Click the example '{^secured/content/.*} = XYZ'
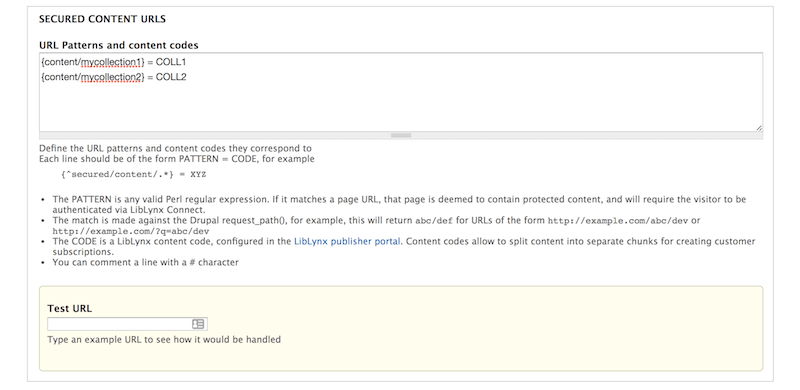This screenshot has height=390, width=800. tap(133, 175)
